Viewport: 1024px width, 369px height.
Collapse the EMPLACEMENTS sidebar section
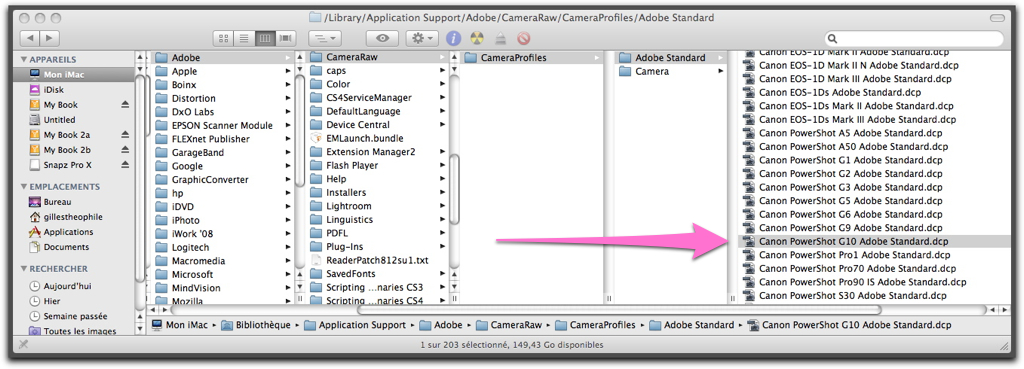click(24, 187)
